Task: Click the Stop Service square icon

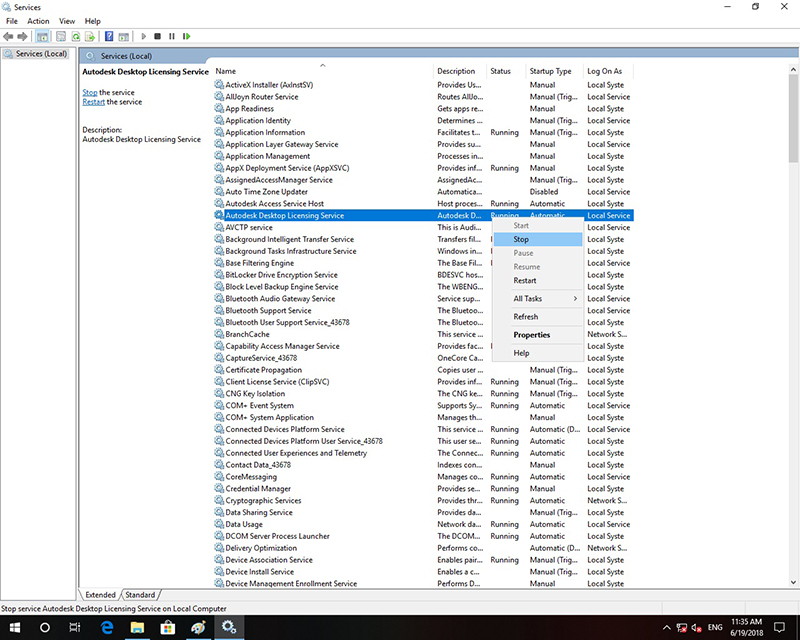Action: 158,36
